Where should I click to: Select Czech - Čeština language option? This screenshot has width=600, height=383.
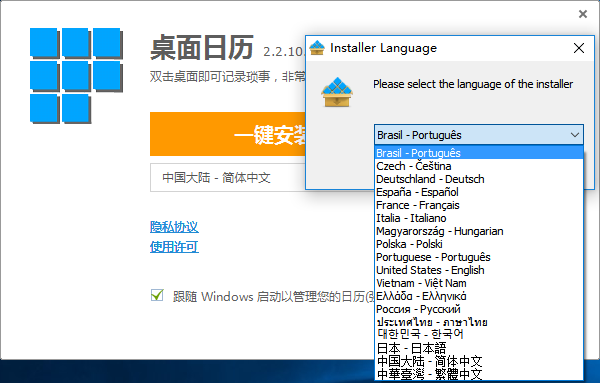(479, 166)
